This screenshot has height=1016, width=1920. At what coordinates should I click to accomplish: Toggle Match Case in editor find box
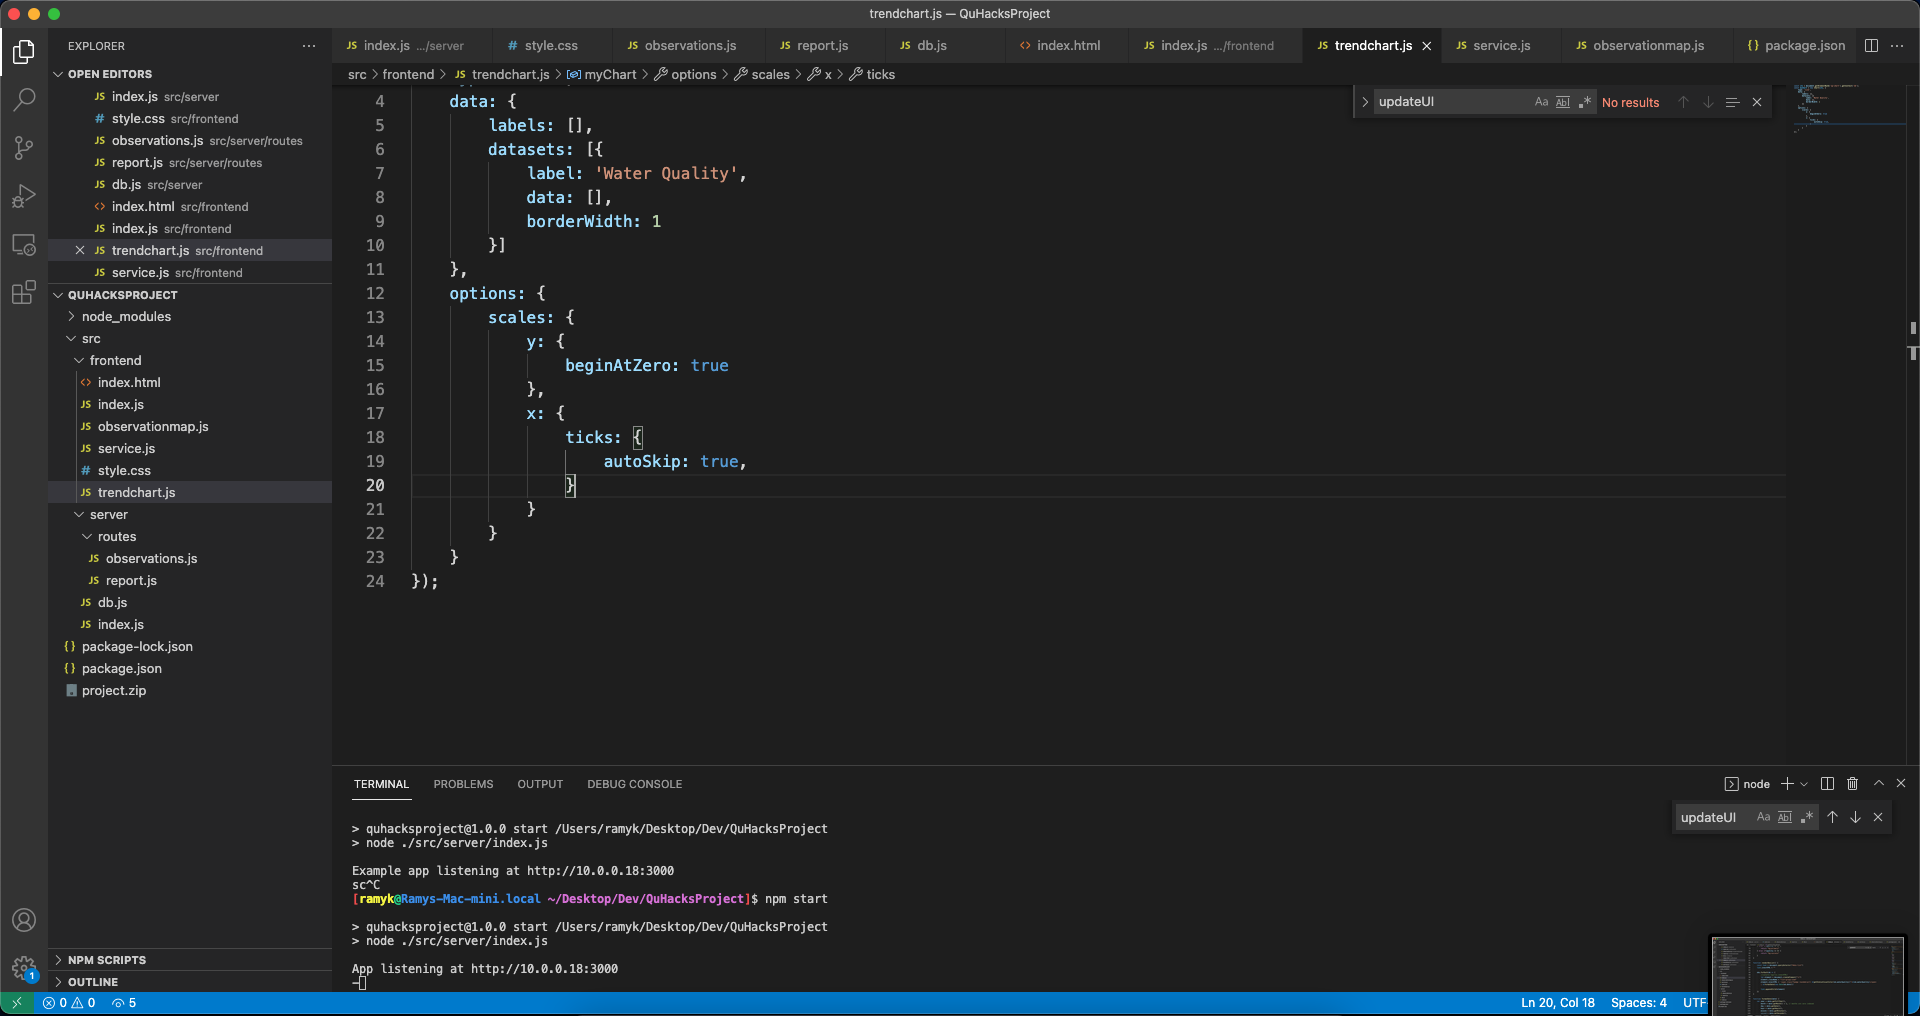point(1541,102)
